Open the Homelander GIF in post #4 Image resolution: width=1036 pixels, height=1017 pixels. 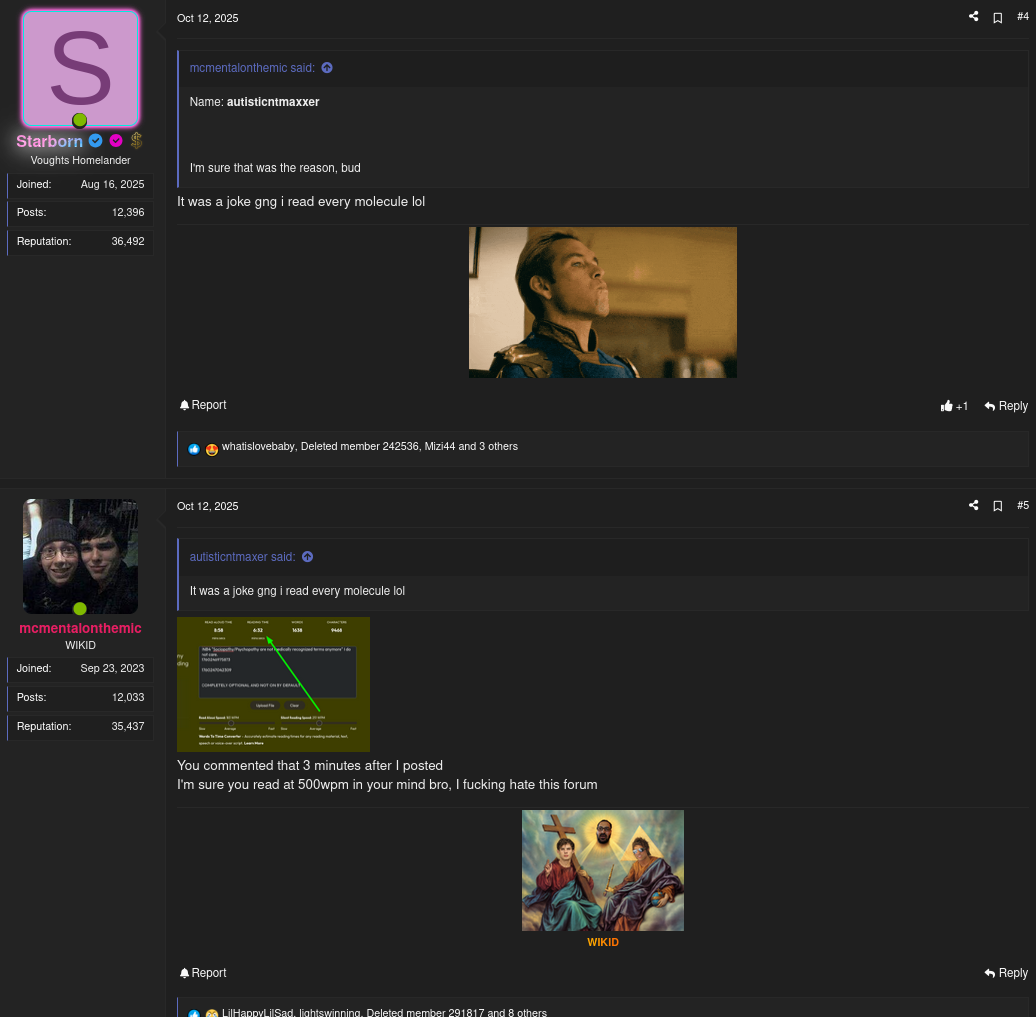603,303
